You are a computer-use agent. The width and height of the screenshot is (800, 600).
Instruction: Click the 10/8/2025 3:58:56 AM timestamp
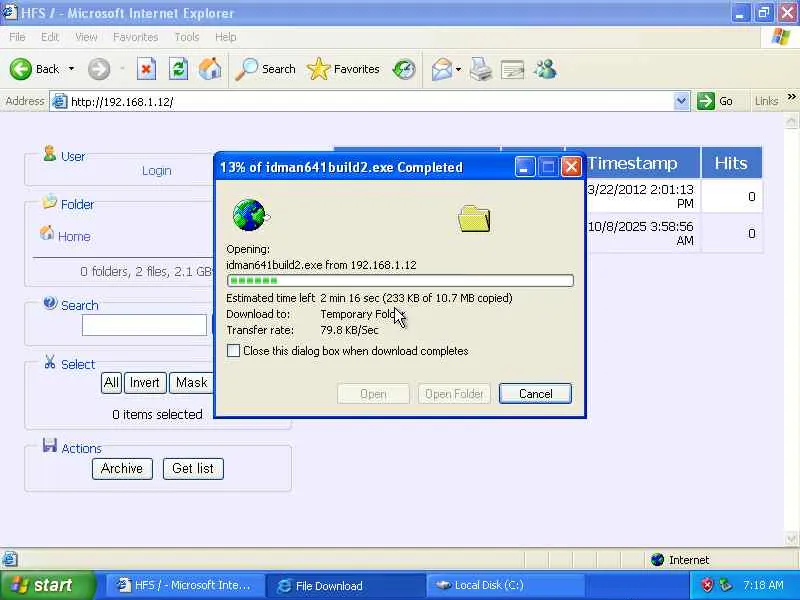coord(641,233)
